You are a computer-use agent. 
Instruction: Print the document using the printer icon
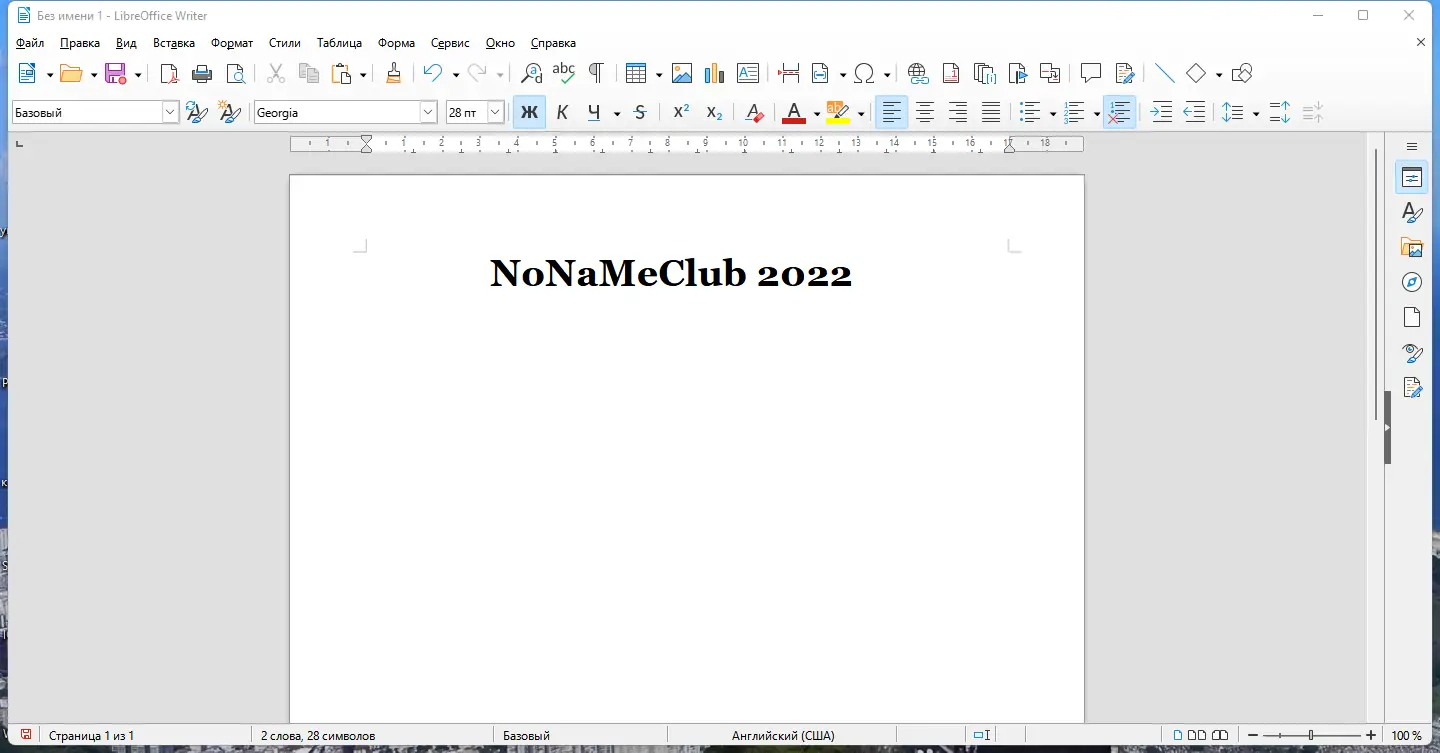(202, 73)
